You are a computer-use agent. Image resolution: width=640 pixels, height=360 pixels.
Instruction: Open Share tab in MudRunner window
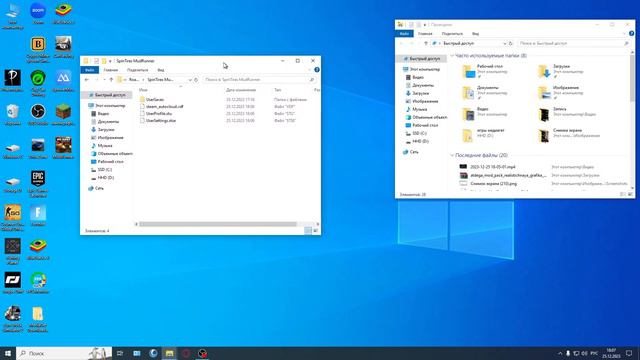138,70
